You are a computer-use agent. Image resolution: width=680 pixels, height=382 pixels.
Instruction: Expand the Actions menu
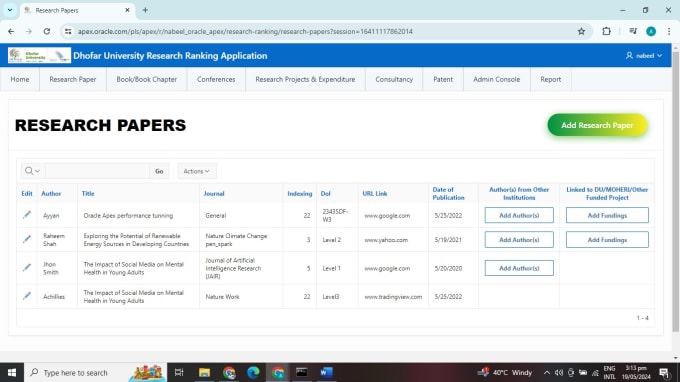pos(196,171)
